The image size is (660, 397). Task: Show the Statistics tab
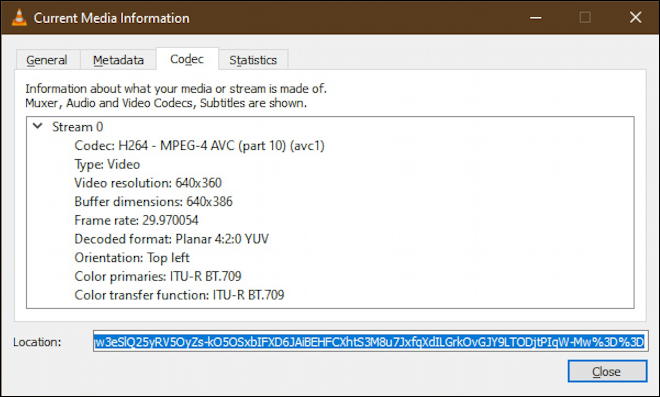point(253,60)
